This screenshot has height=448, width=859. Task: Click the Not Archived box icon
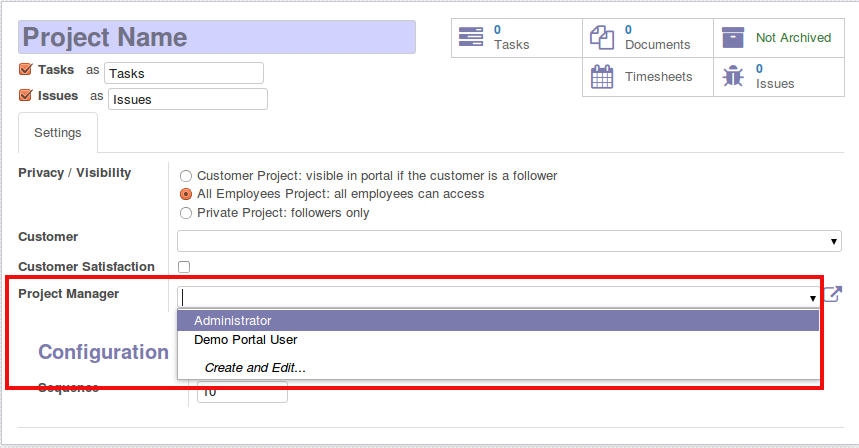[733, 38]
